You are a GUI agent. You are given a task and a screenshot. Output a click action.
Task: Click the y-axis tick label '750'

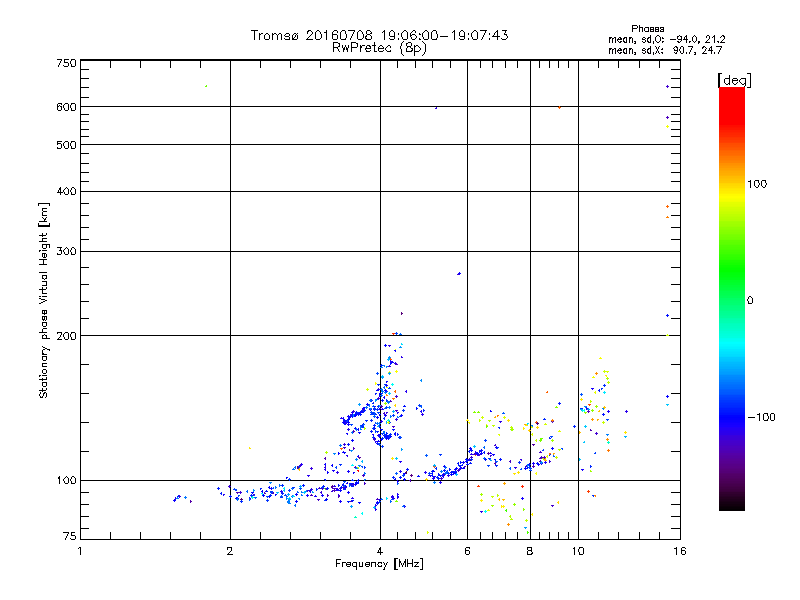(x=66, y=63)
